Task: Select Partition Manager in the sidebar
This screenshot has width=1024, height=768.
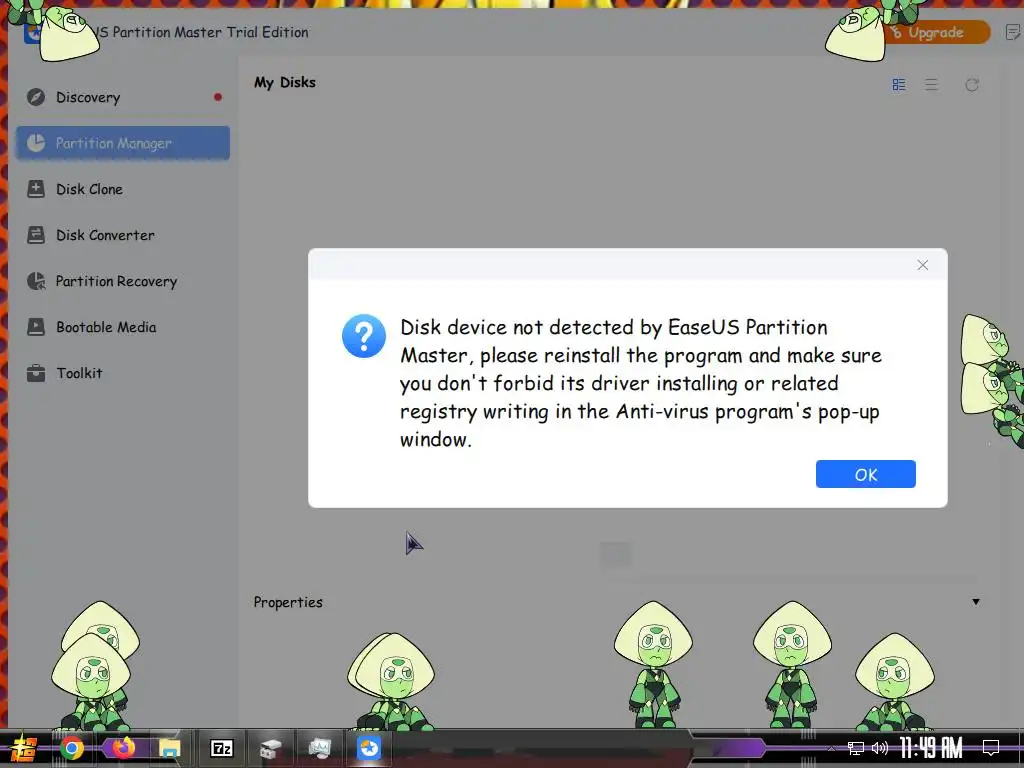Action: tap(123, 143)
